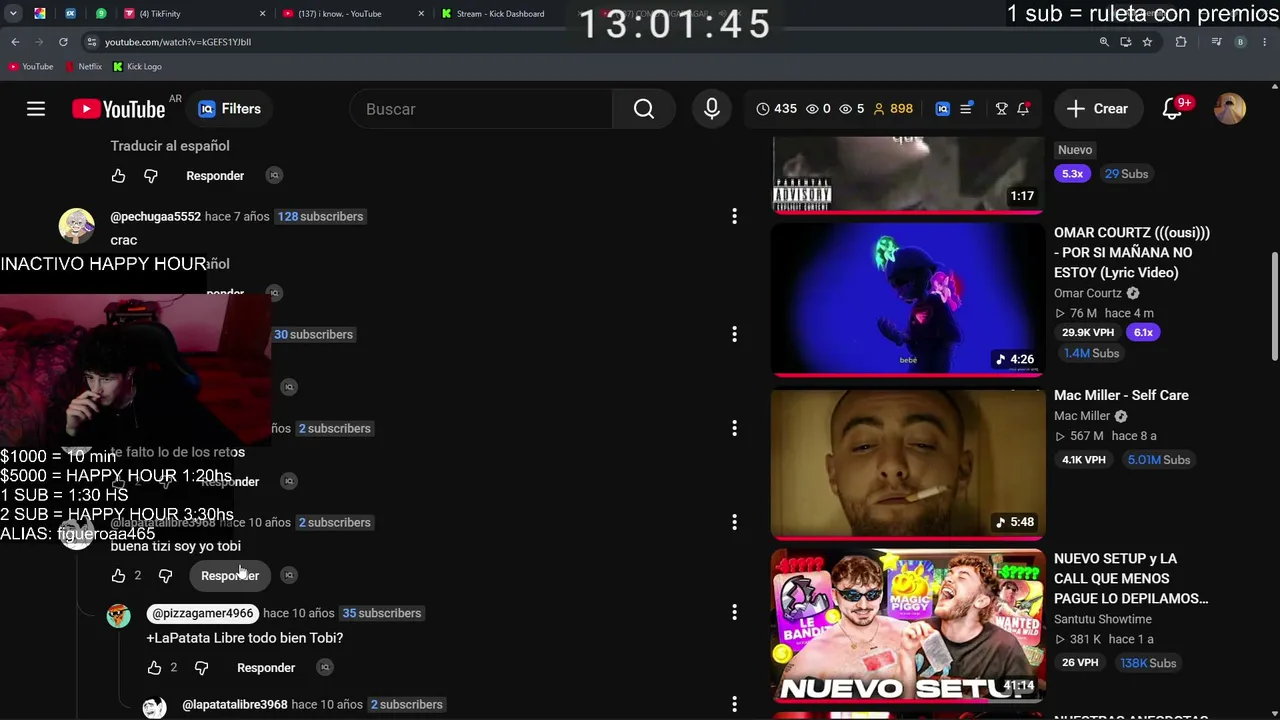Open options menu for @pechugaa5552's comment
This screenshot has height=720, width=1280.
click(734, 216)
